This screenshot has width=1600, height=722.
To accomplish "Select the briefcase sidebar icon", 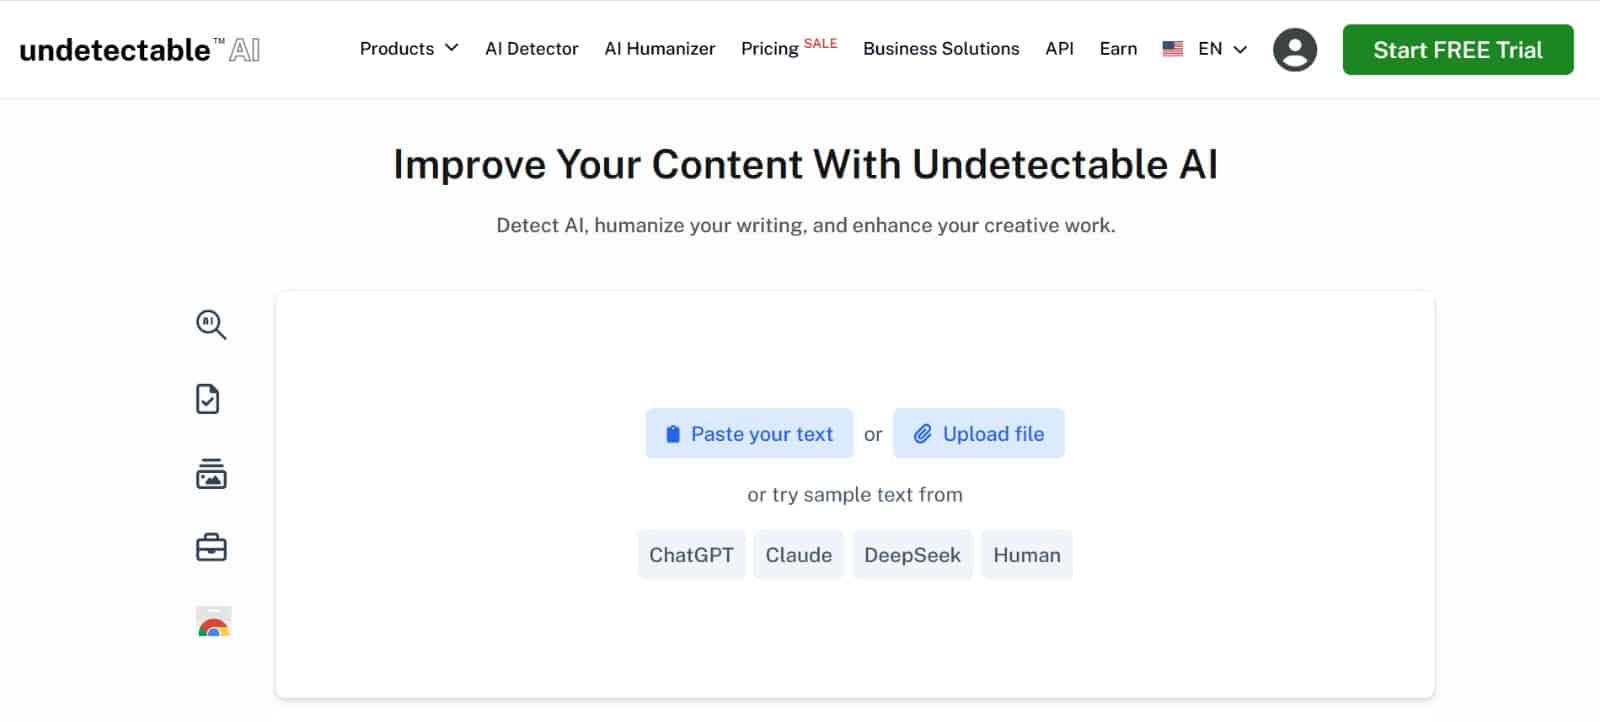I will point(211,548).
